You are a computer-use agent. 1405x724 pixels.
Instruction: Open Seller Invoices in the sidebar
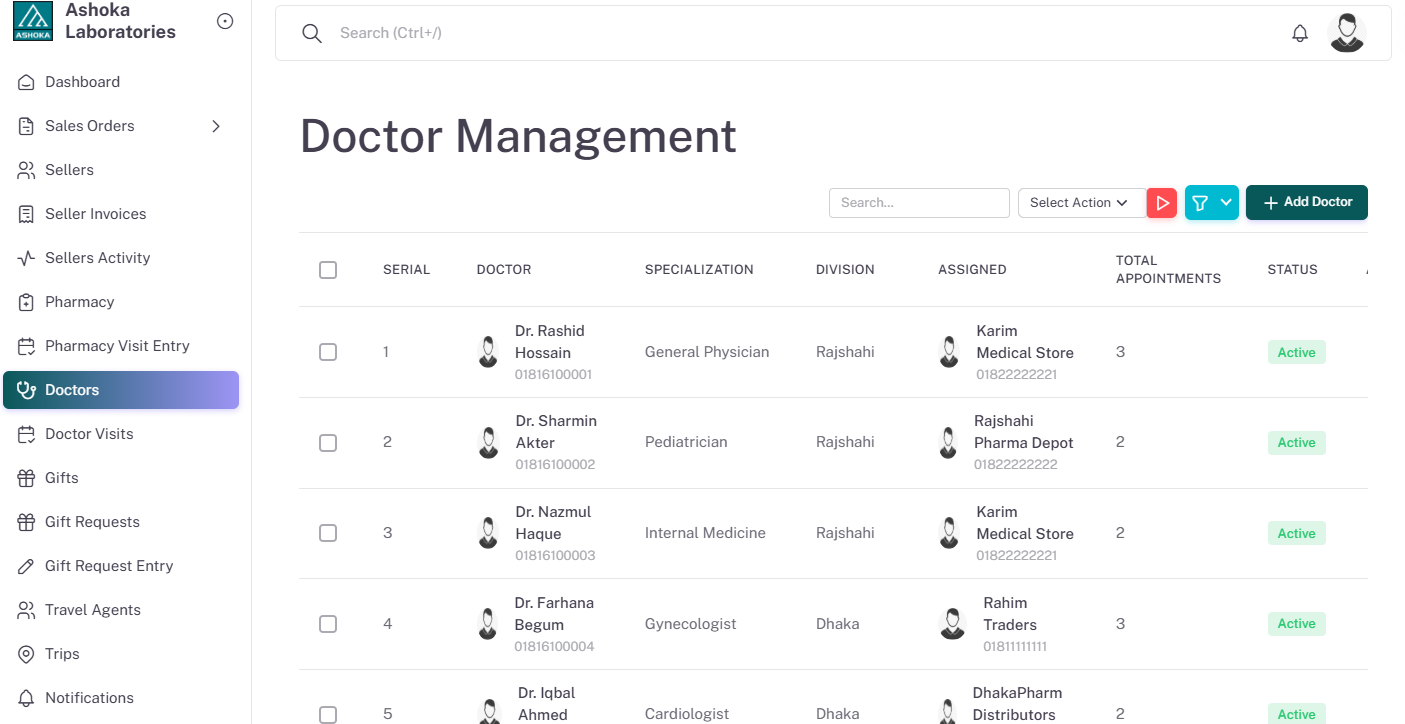click(121, 214)
